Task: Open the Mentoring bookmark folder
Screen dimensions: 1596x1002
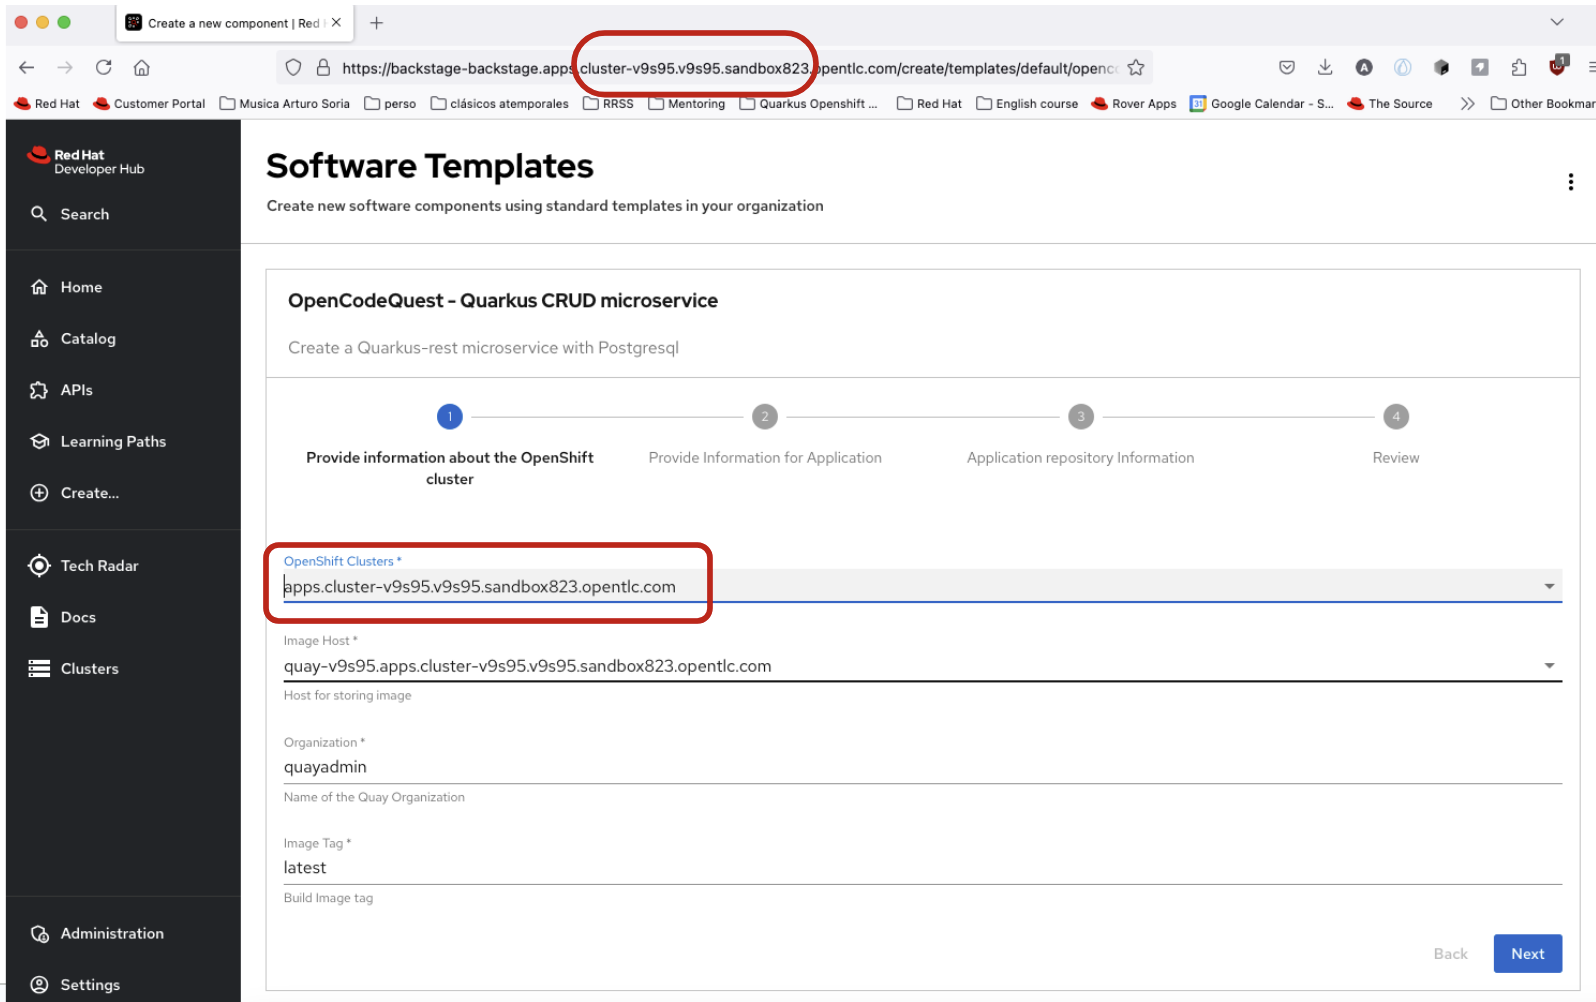Action: (x=687, y=104)
